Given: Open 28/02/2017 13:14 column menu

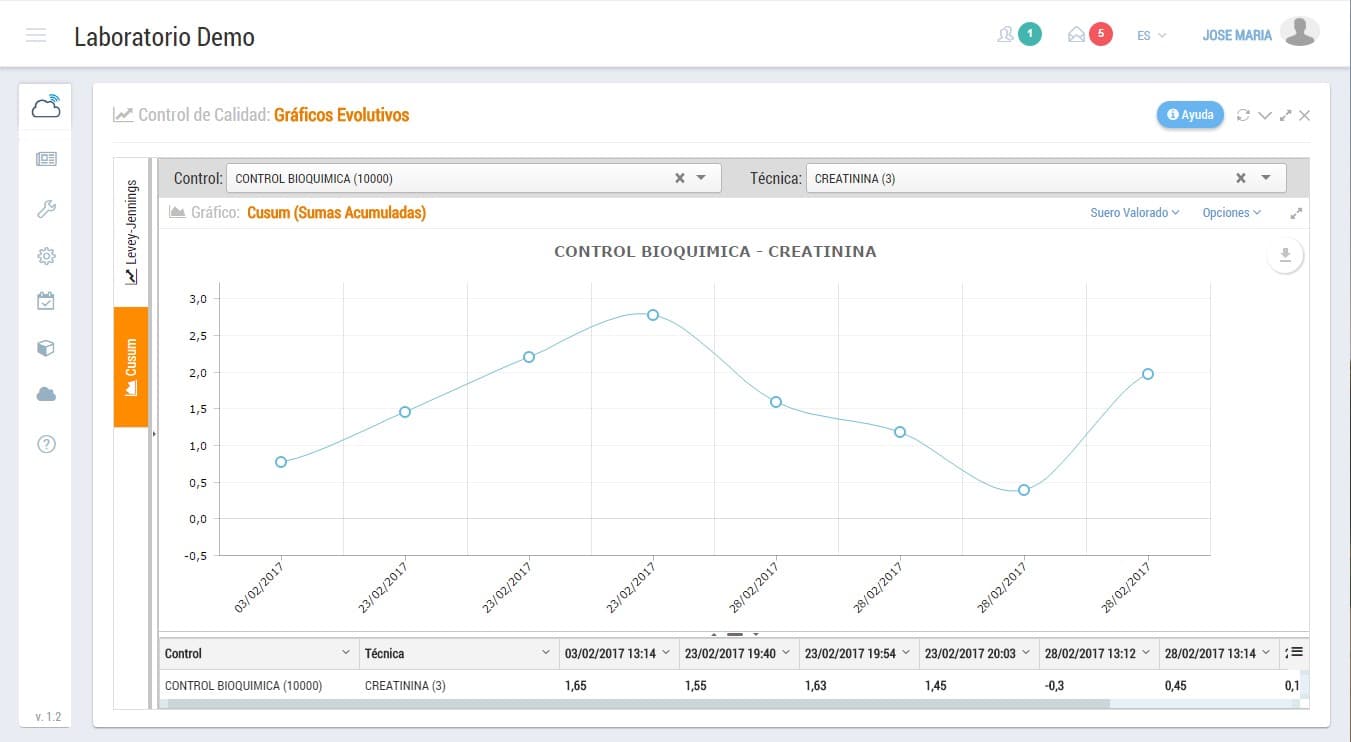Looking at the screenshot, I should coord(1266,653).
